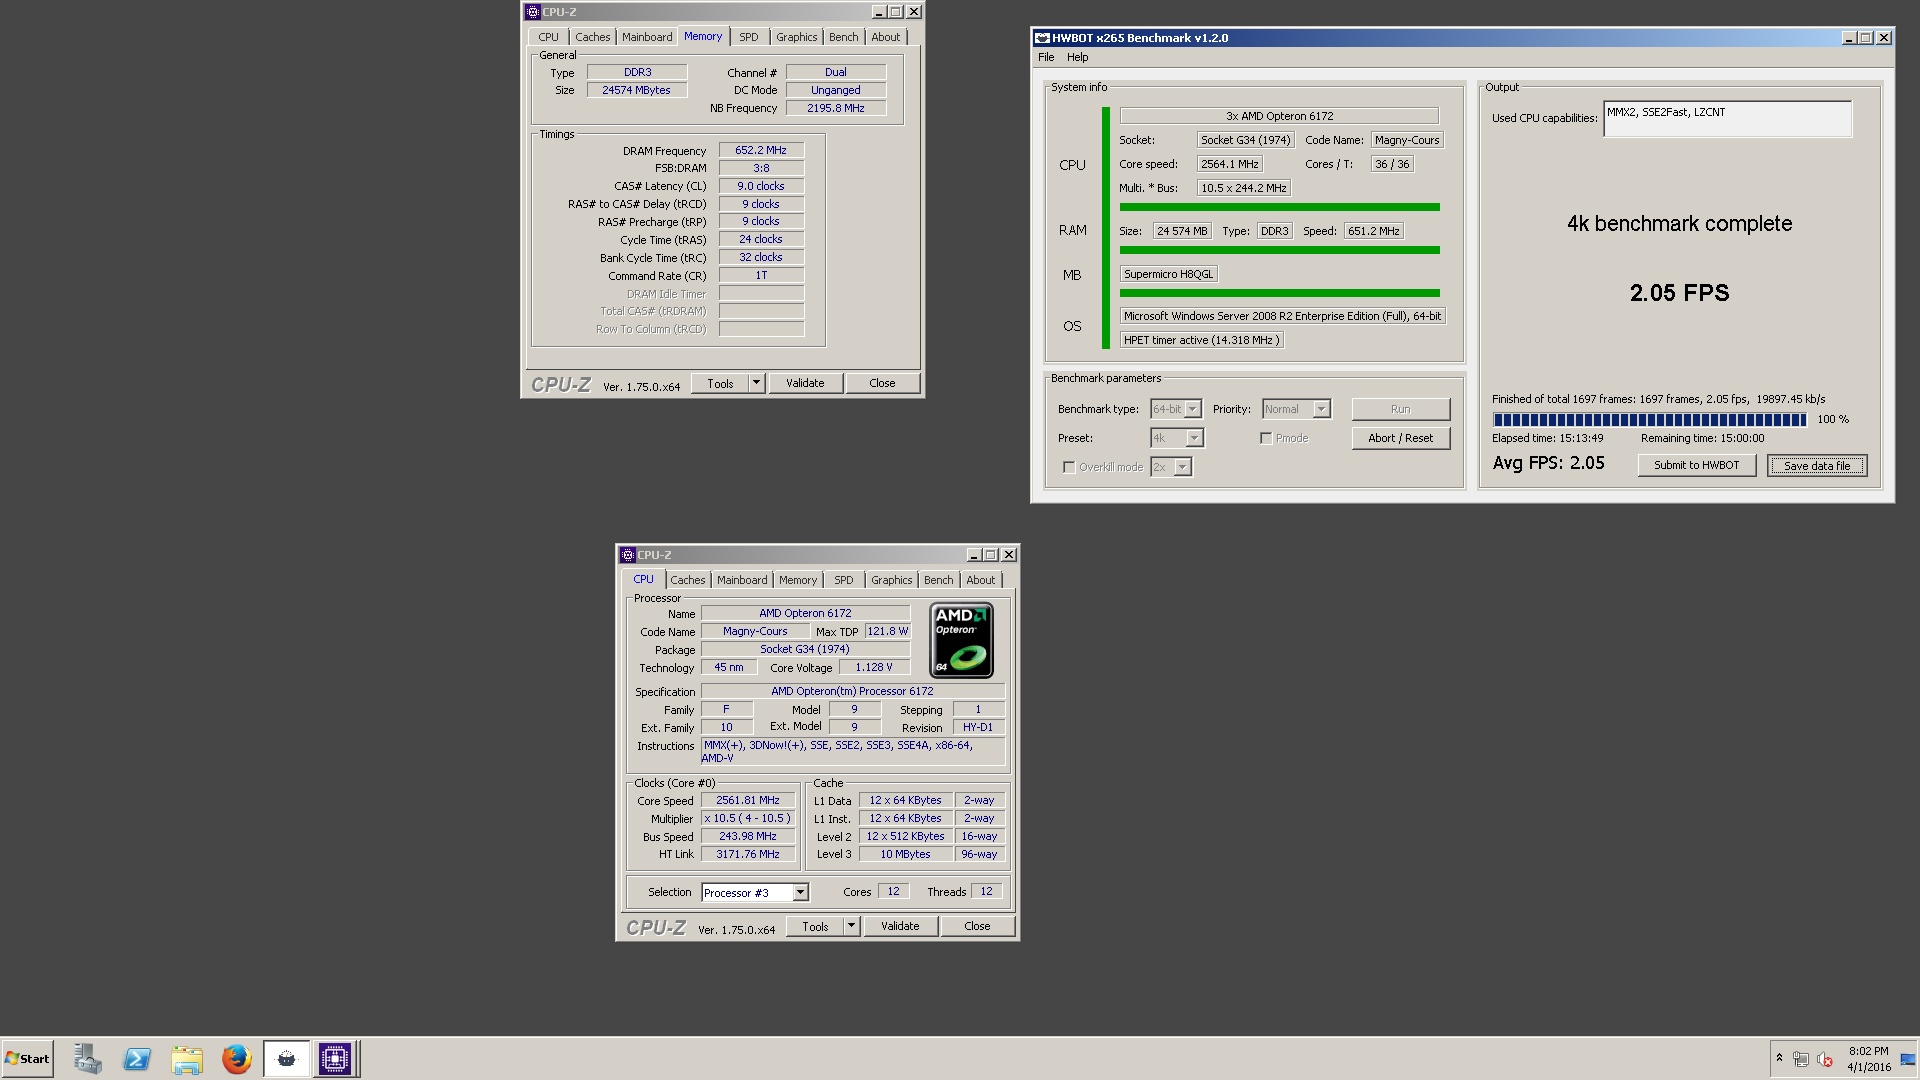Click the green RAM detection bar
Image resolution: width=1920 pixels, height=1080 pixels.
click(x=1279, y=250)
